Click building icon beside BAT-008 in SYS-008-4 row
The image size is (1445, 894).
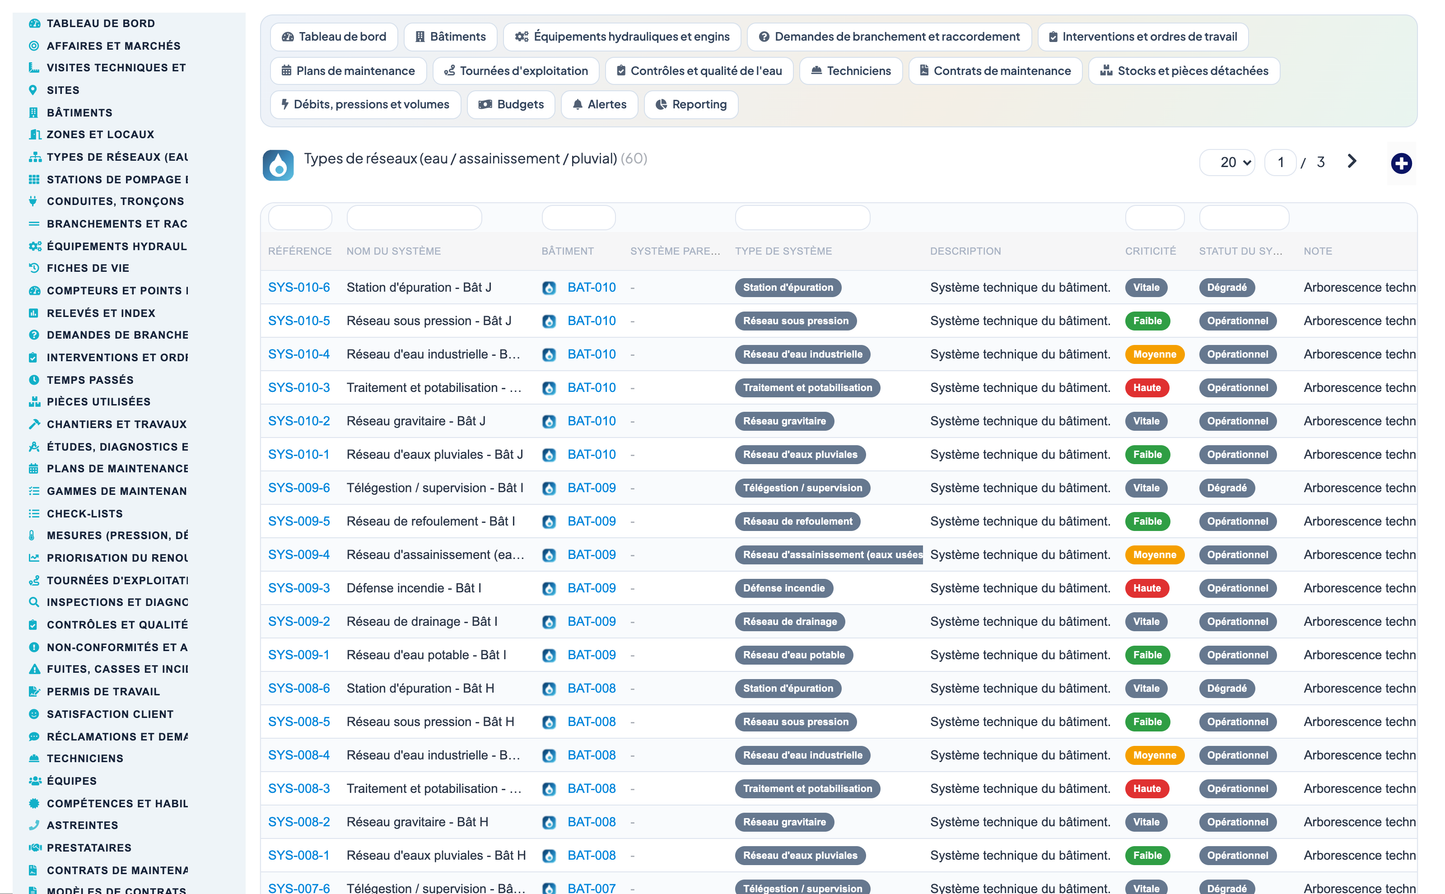click(549, 756)
